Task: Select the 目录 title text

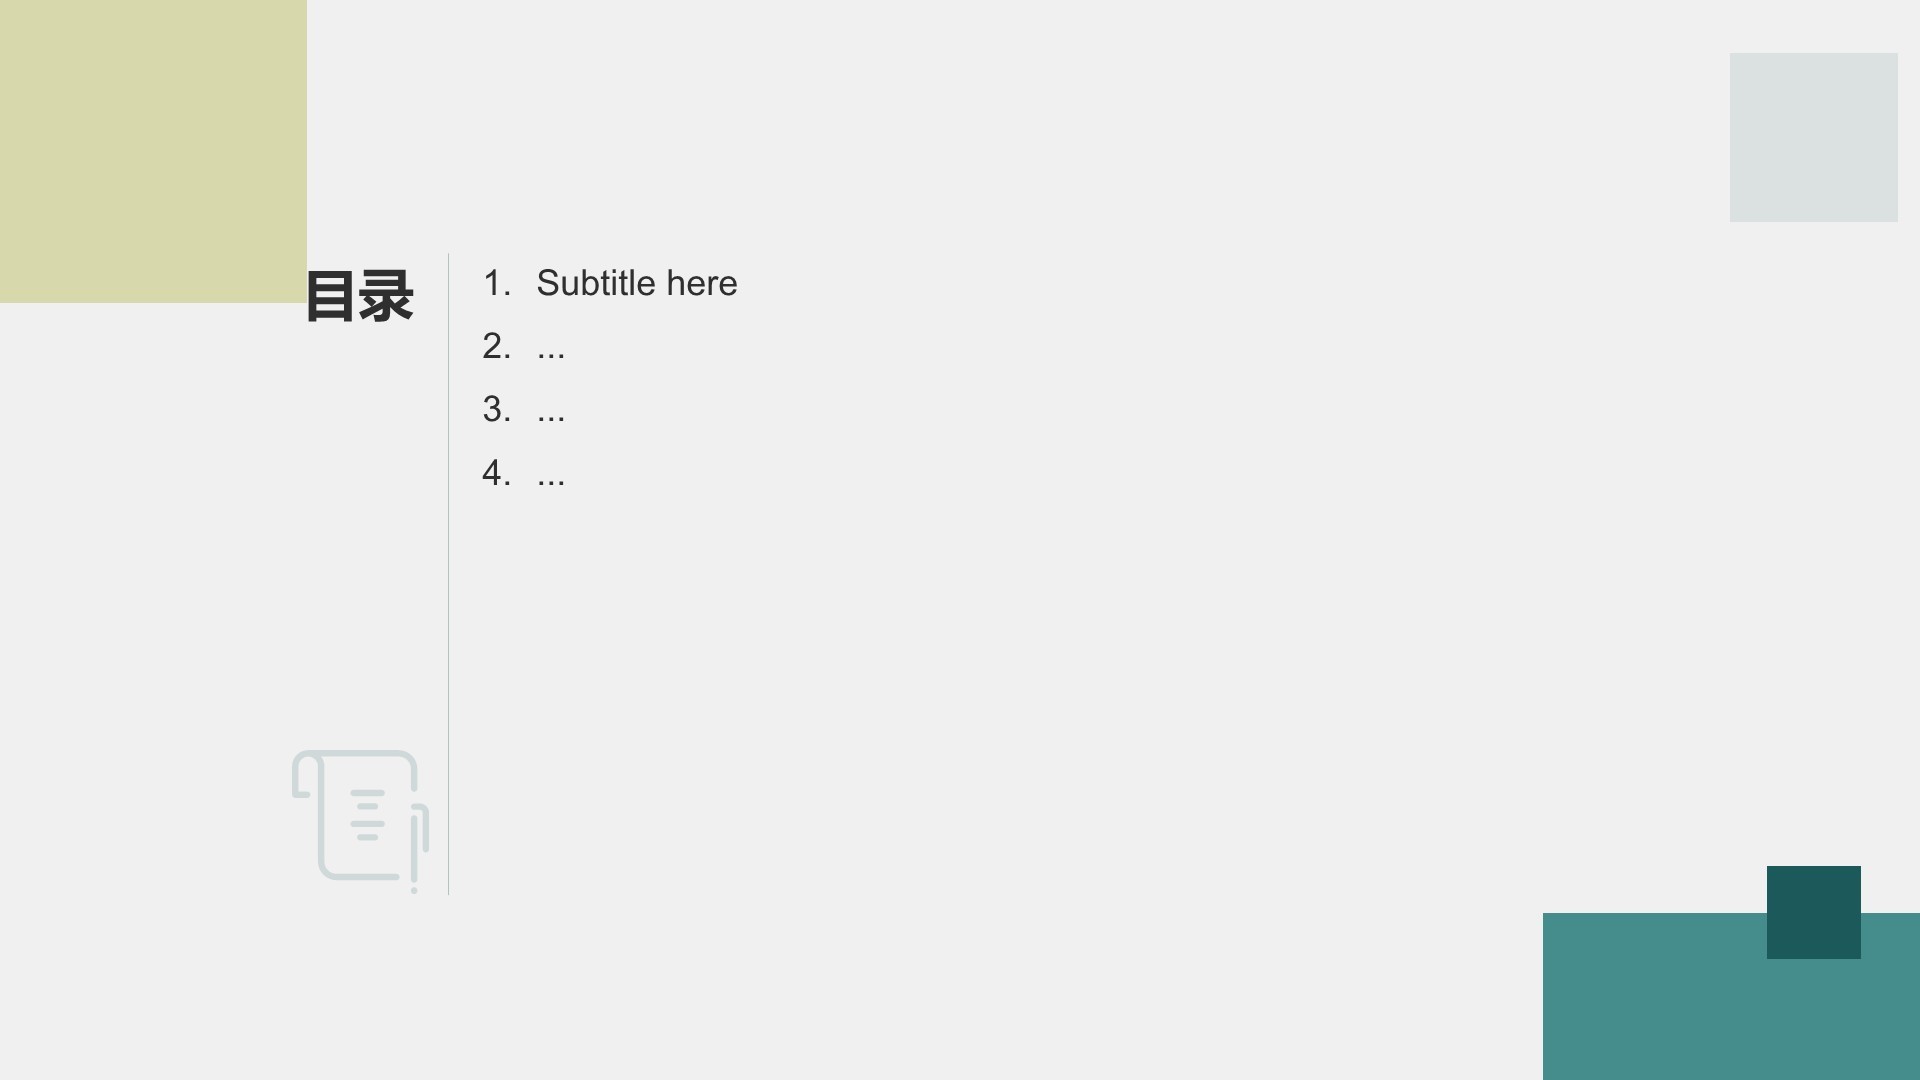Action: pyautogui.click(x=359, y=296)
